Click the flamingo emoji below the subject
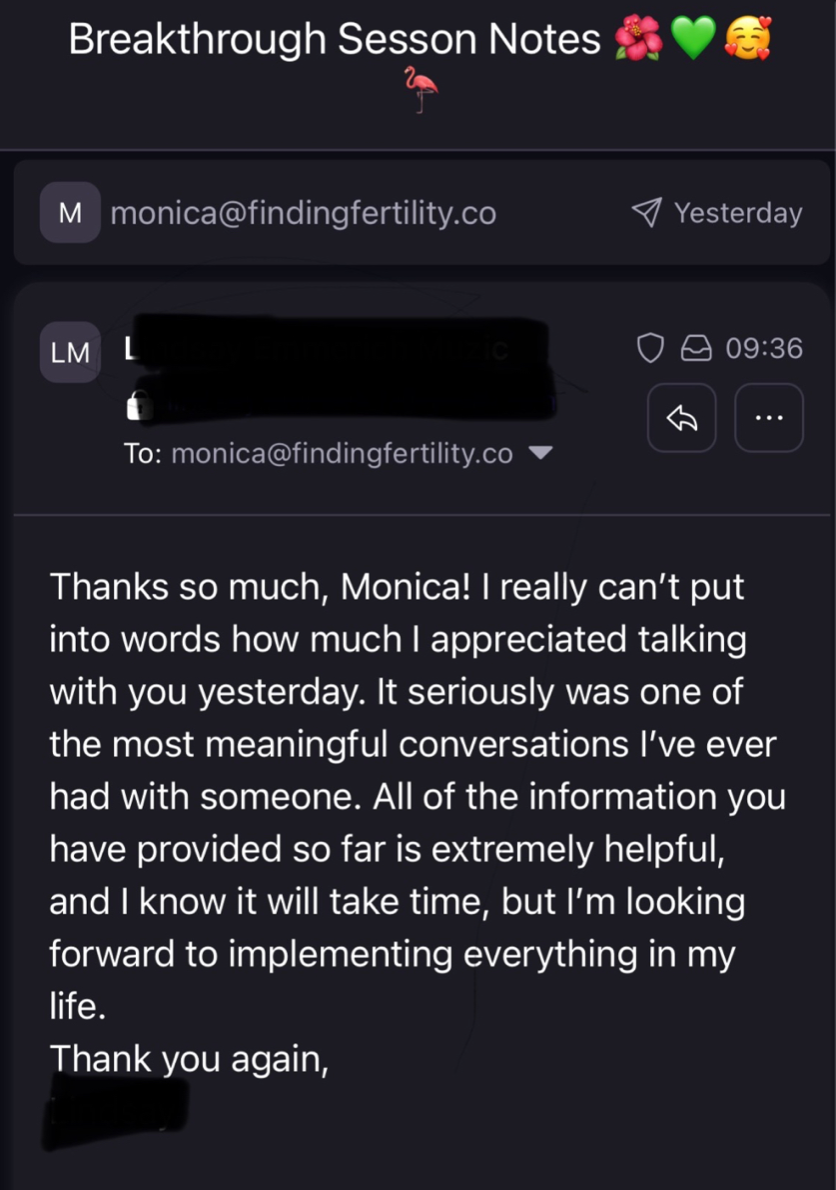836x1190 pixels. point(421,90)
